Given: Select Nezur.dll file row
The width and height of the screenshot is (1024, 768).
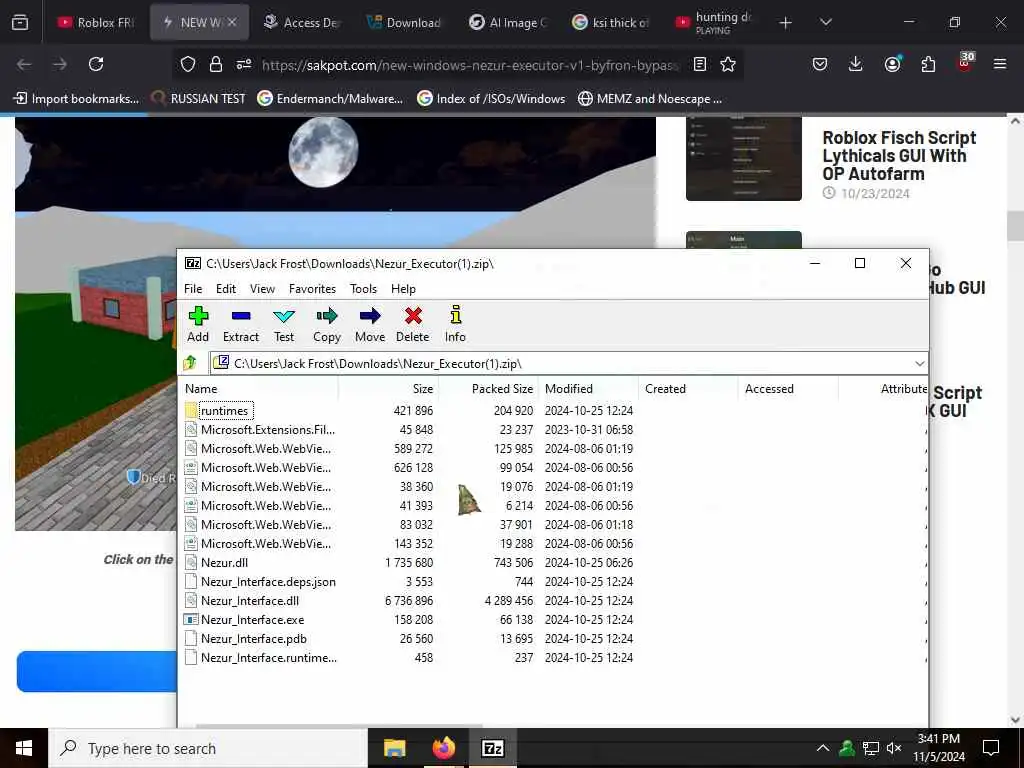Looking at the screenshot, I should coord(224,562).
